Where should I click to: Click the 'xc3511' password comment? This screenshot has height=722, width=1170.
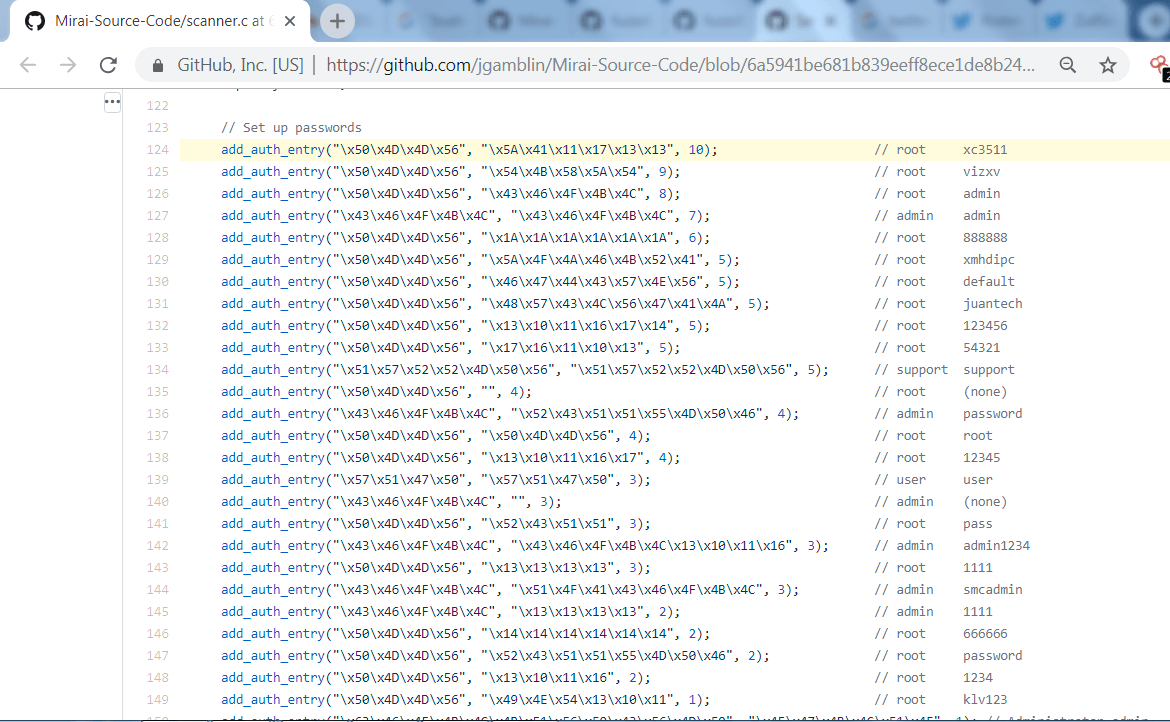[x=985, y=150]
